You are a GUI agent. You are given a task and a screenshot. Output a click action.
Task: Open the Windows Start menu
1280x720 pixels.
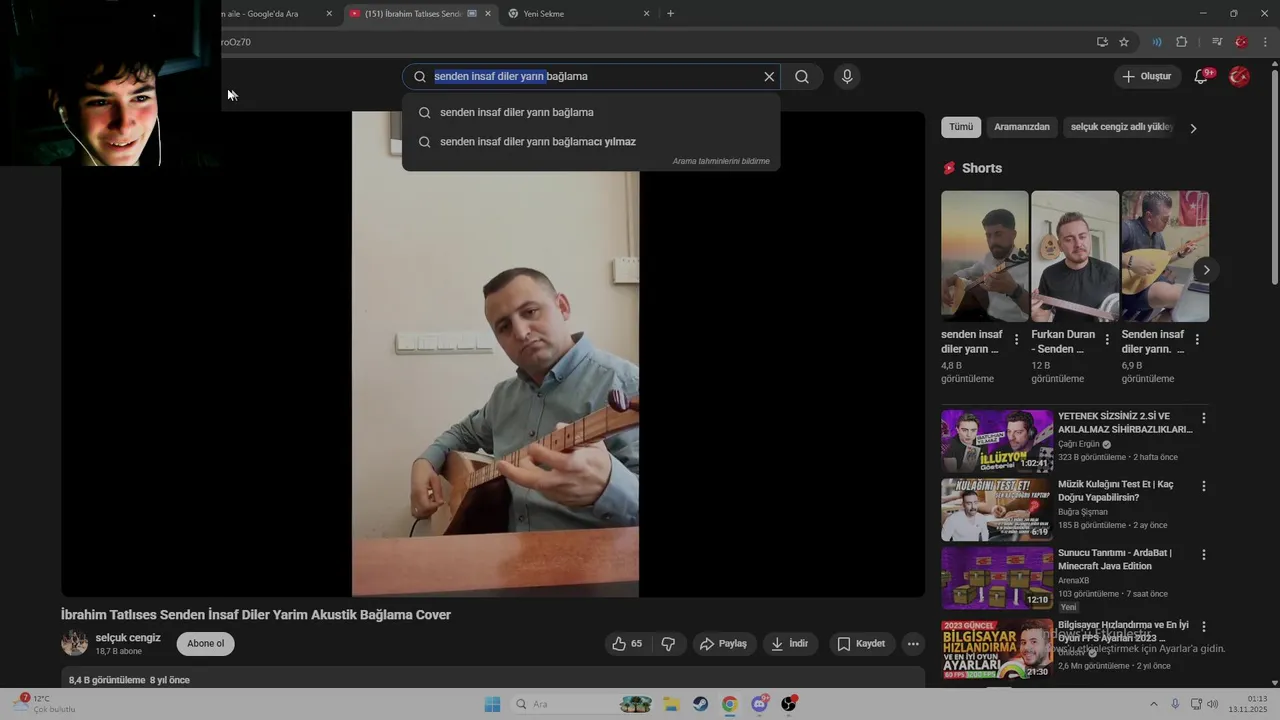coord(492,704)
